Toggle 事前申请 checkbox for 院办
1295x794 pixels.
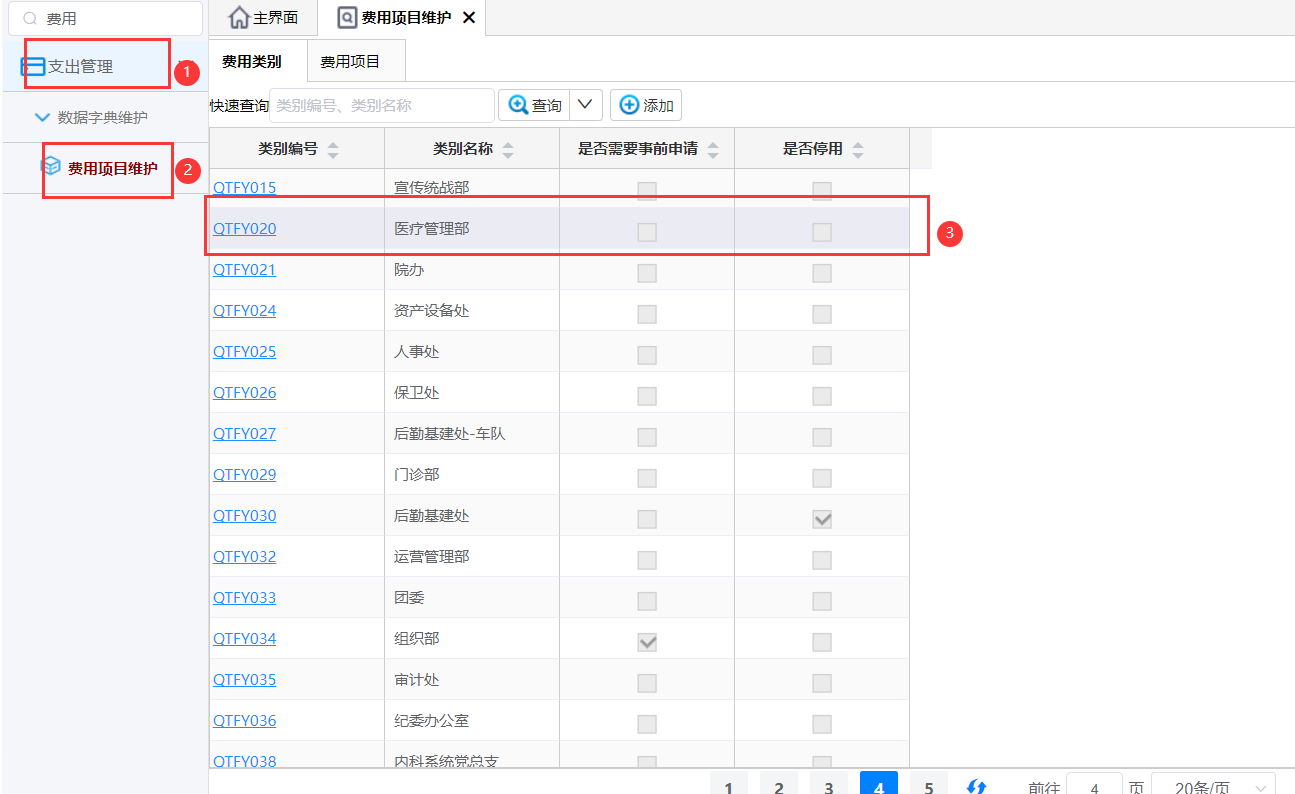(647, 273)
